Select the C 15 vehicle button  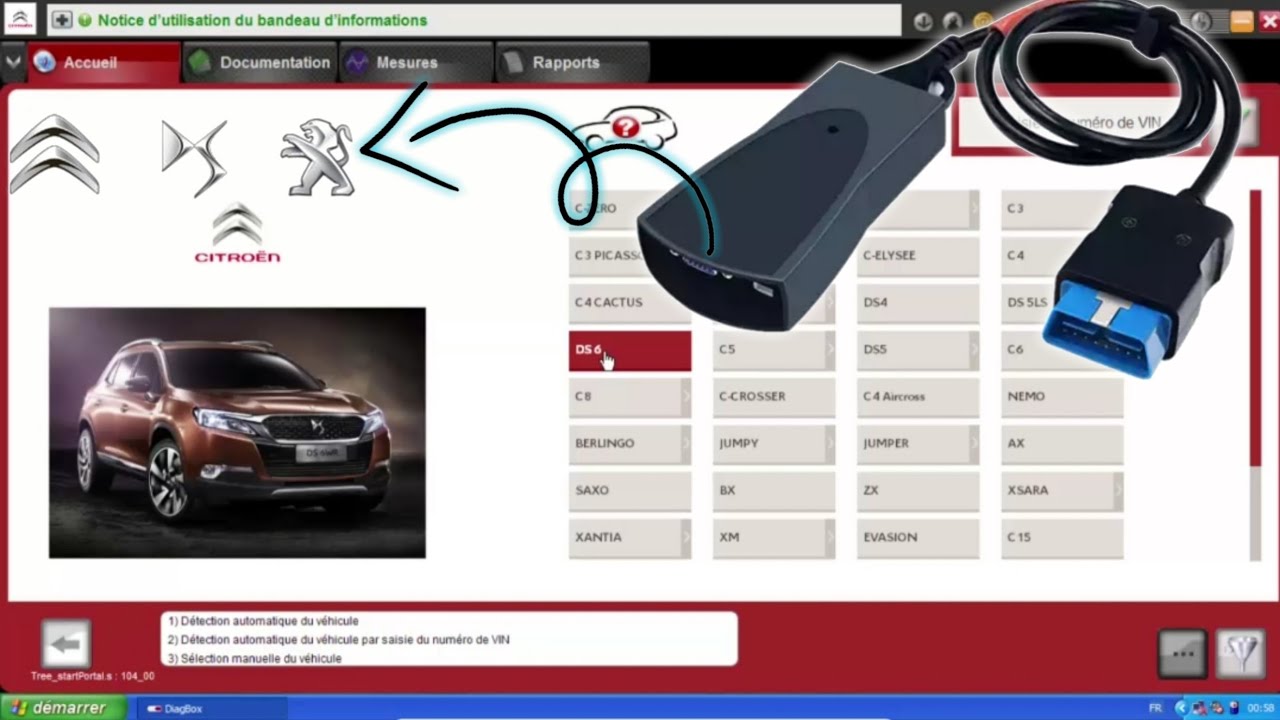[1062, 538]
